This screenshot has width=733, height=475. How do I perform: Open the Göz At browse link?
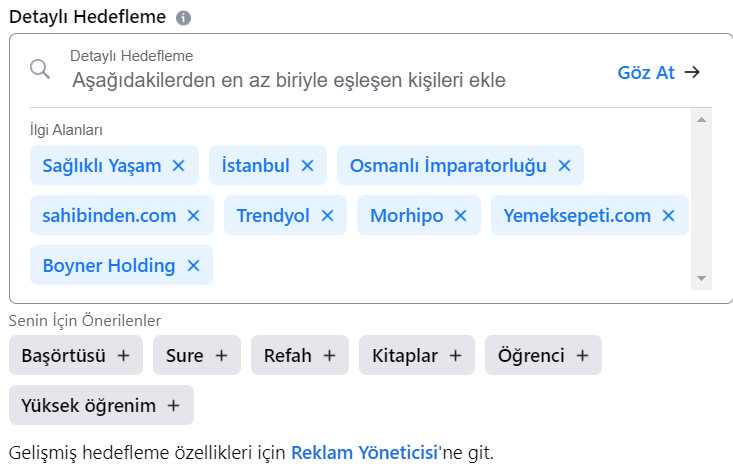659,72
